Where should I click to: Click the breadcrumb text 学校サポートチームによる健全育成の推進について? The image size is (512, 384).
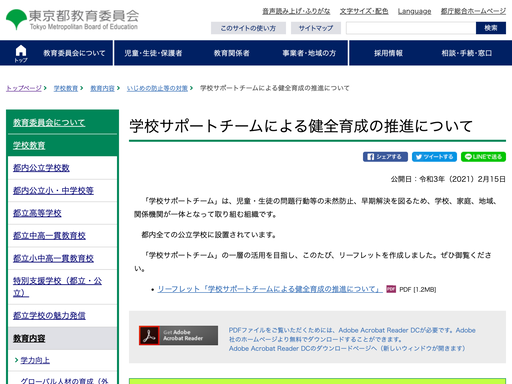tap(275, 88)
